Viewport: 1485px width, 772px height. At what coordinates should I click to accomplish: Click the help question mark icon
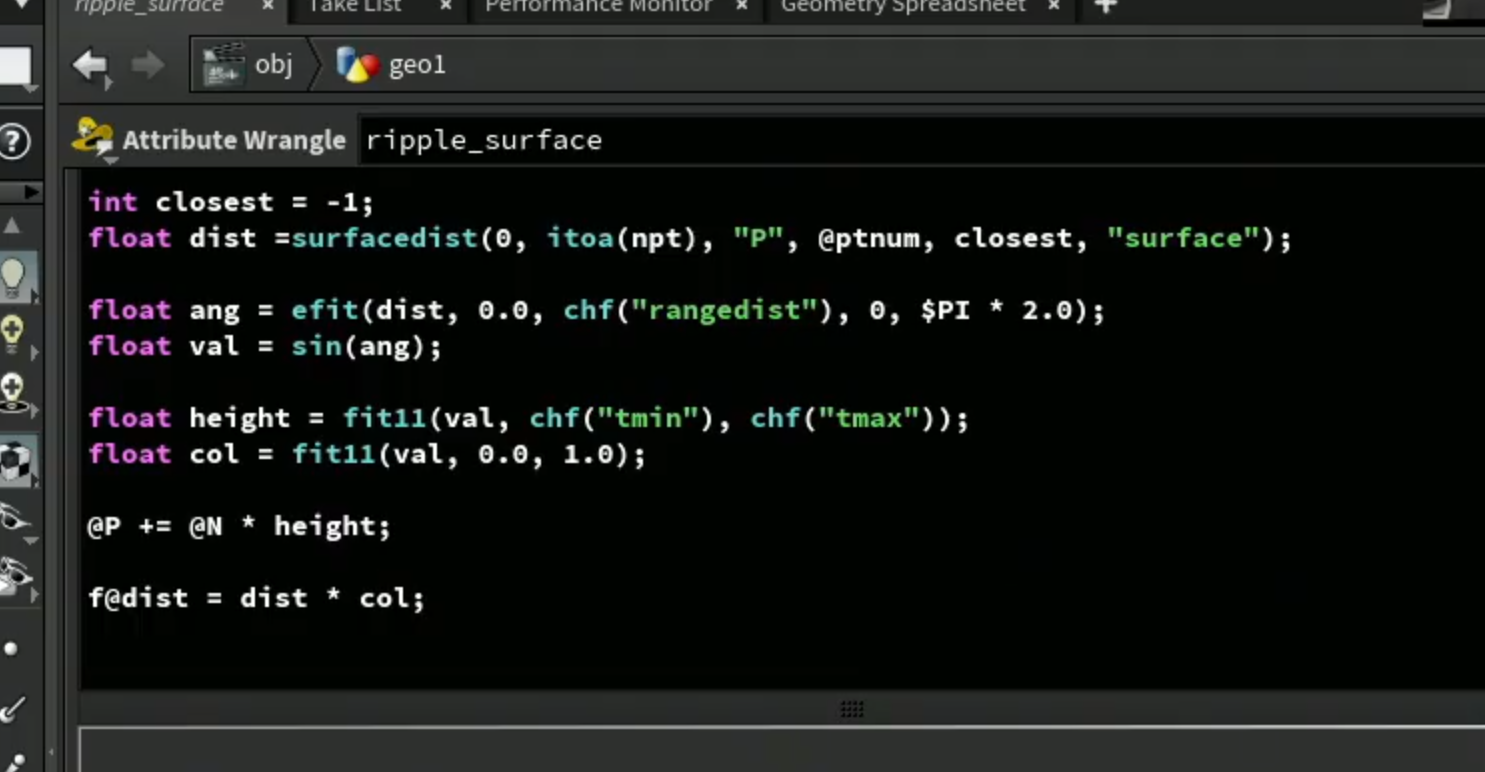[14, 141]
